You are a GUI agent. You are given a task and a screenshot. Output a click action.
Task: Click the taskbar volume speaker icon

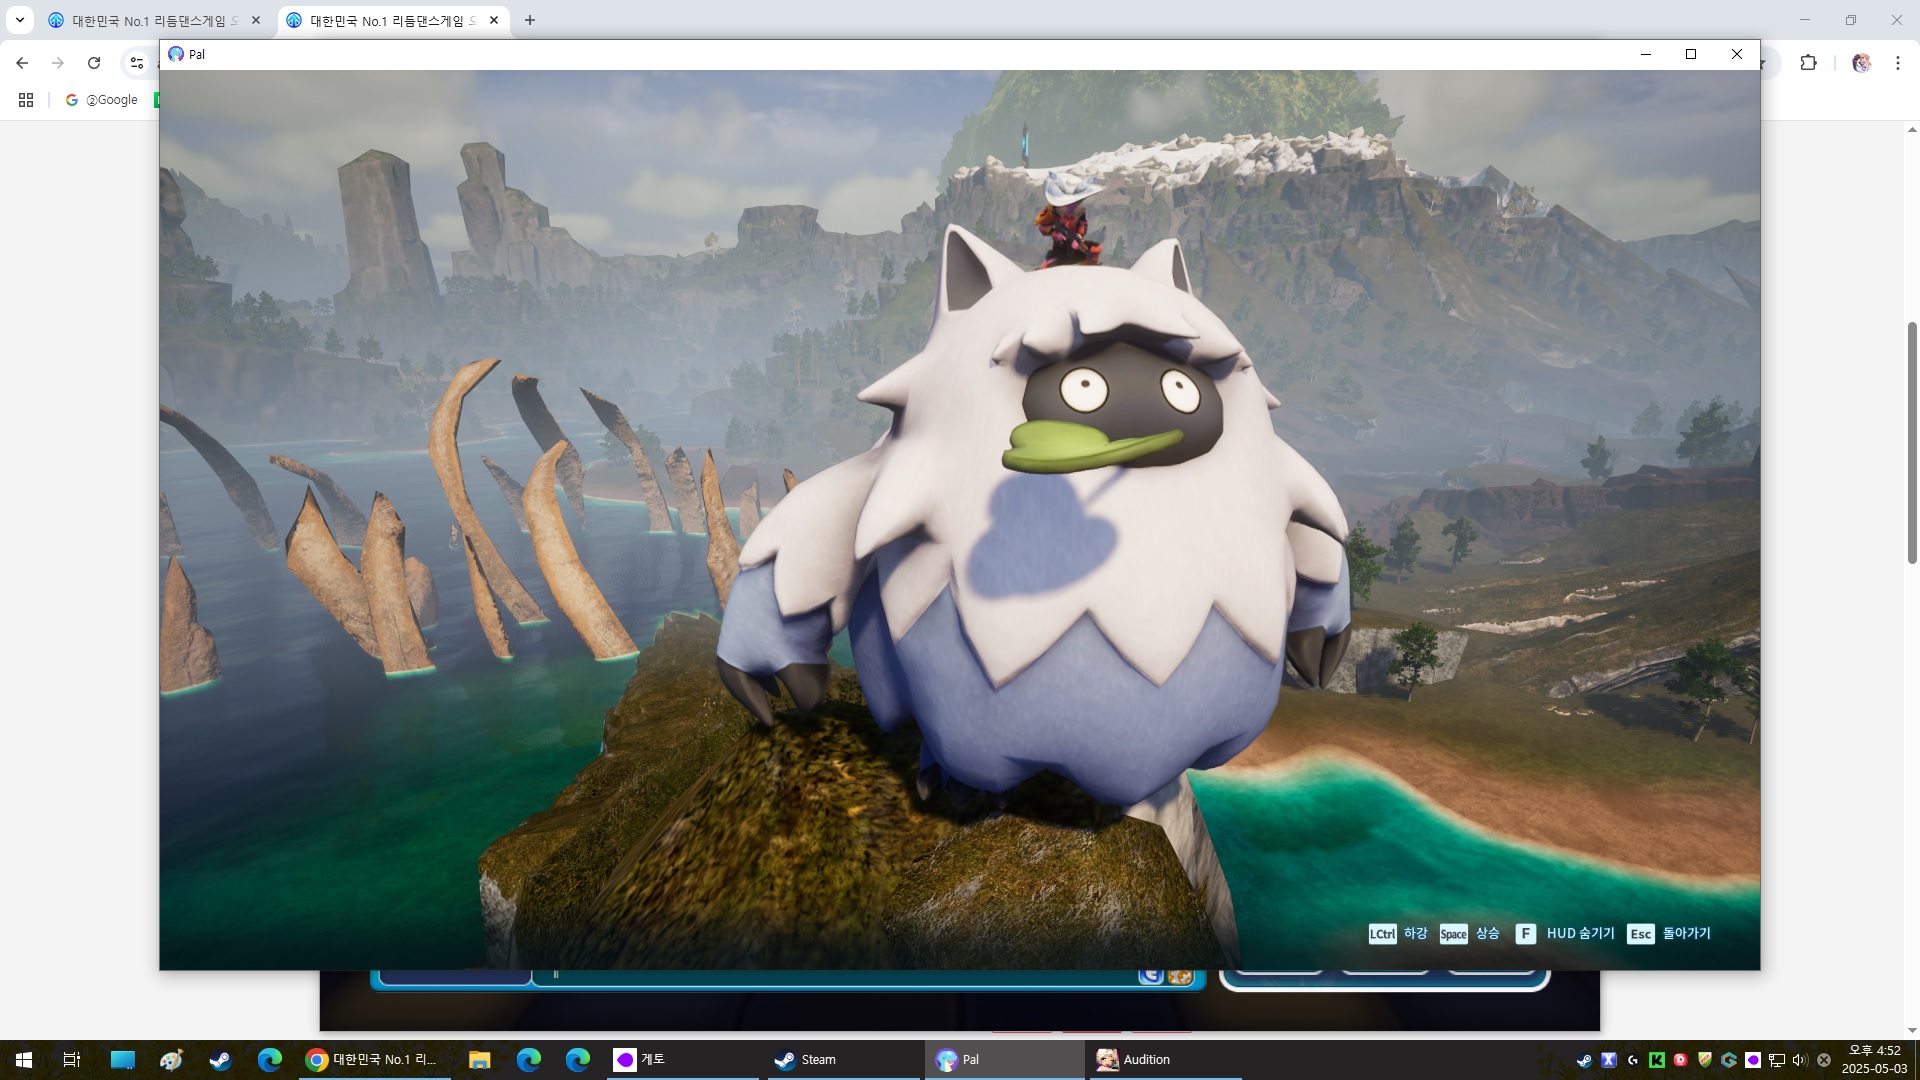[1799, 1060]
